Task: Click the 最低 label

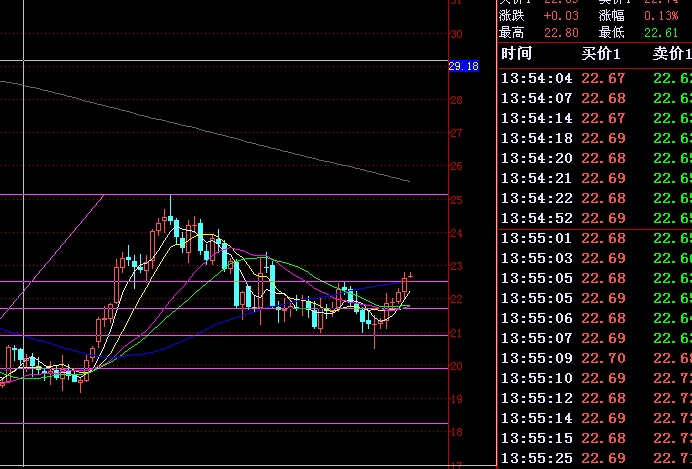Action: coord(611,33)
